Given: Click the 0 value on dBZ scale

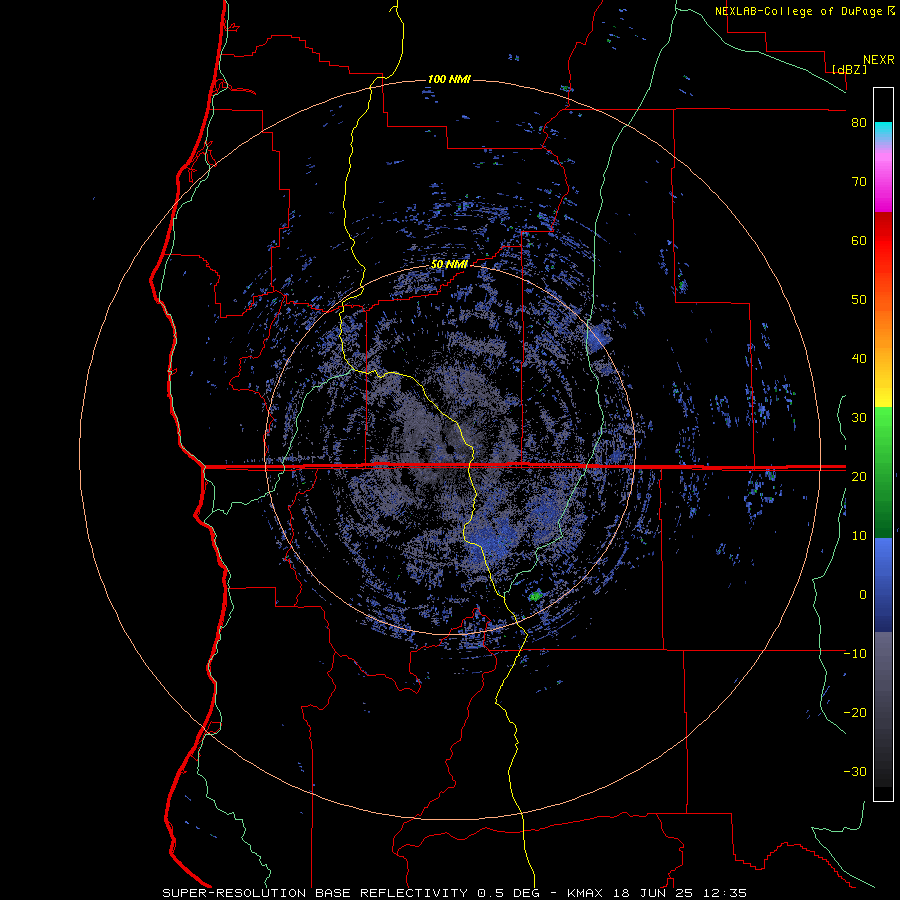Looking at the screenshot, I should [863, 595].
